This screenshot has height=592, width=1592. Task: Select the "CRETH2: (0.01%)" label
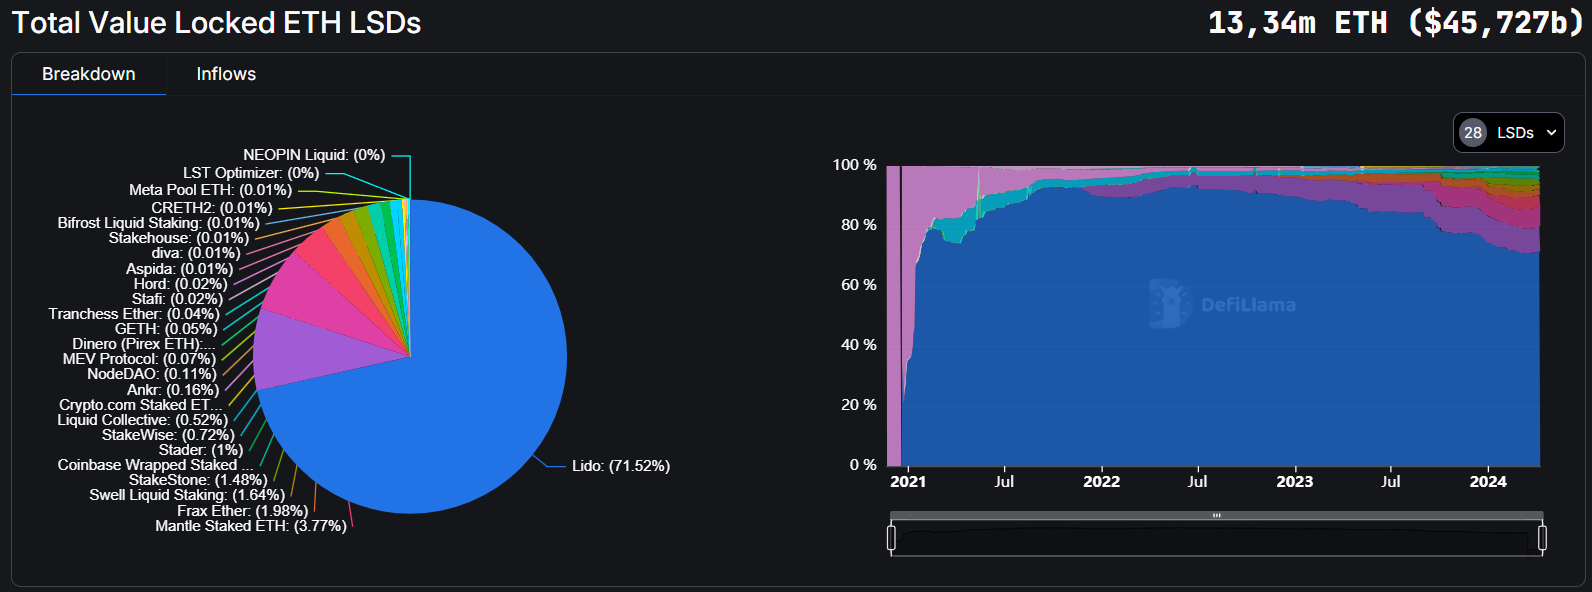212,208
